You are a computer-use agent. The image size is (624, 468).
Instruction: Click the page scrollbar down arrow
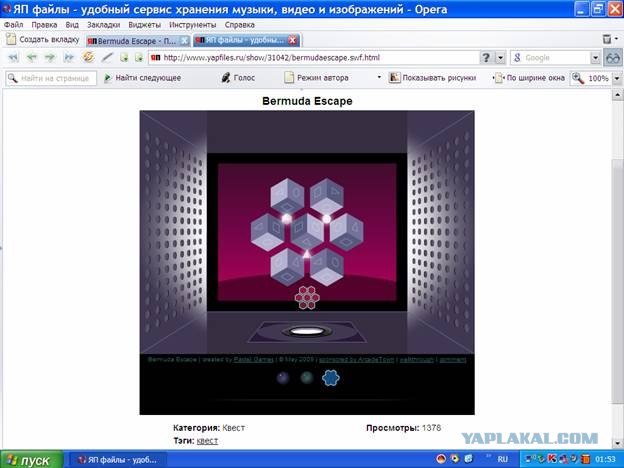click(x=617, y=443)
